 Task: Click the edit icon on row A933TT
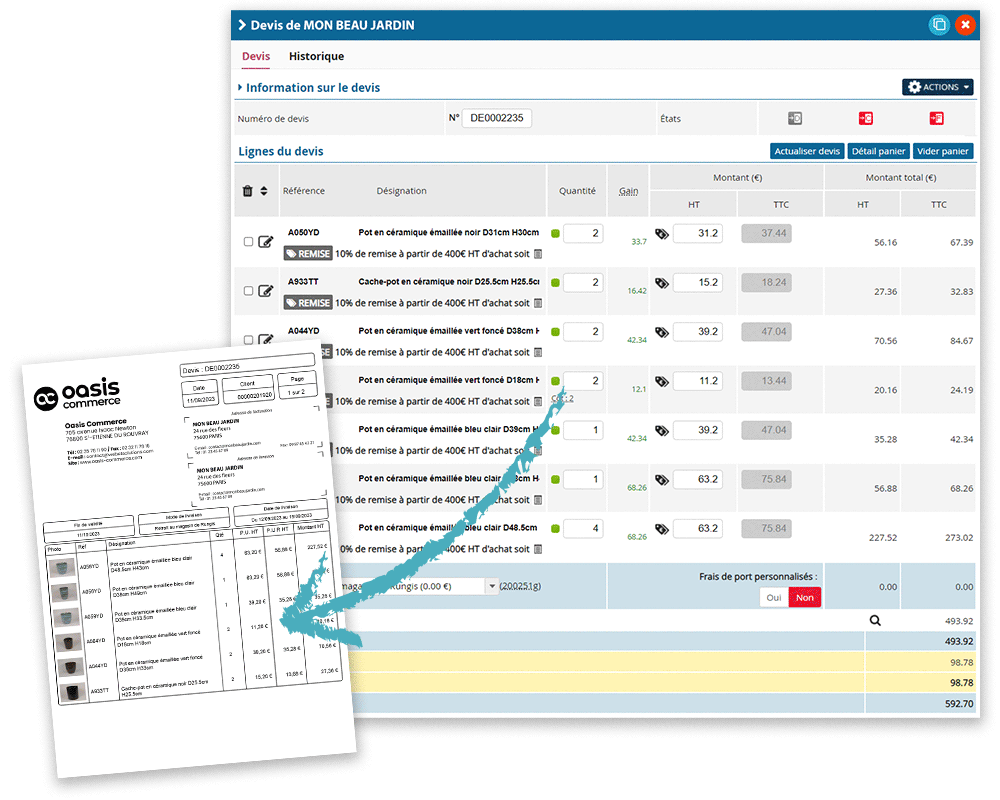266,291
